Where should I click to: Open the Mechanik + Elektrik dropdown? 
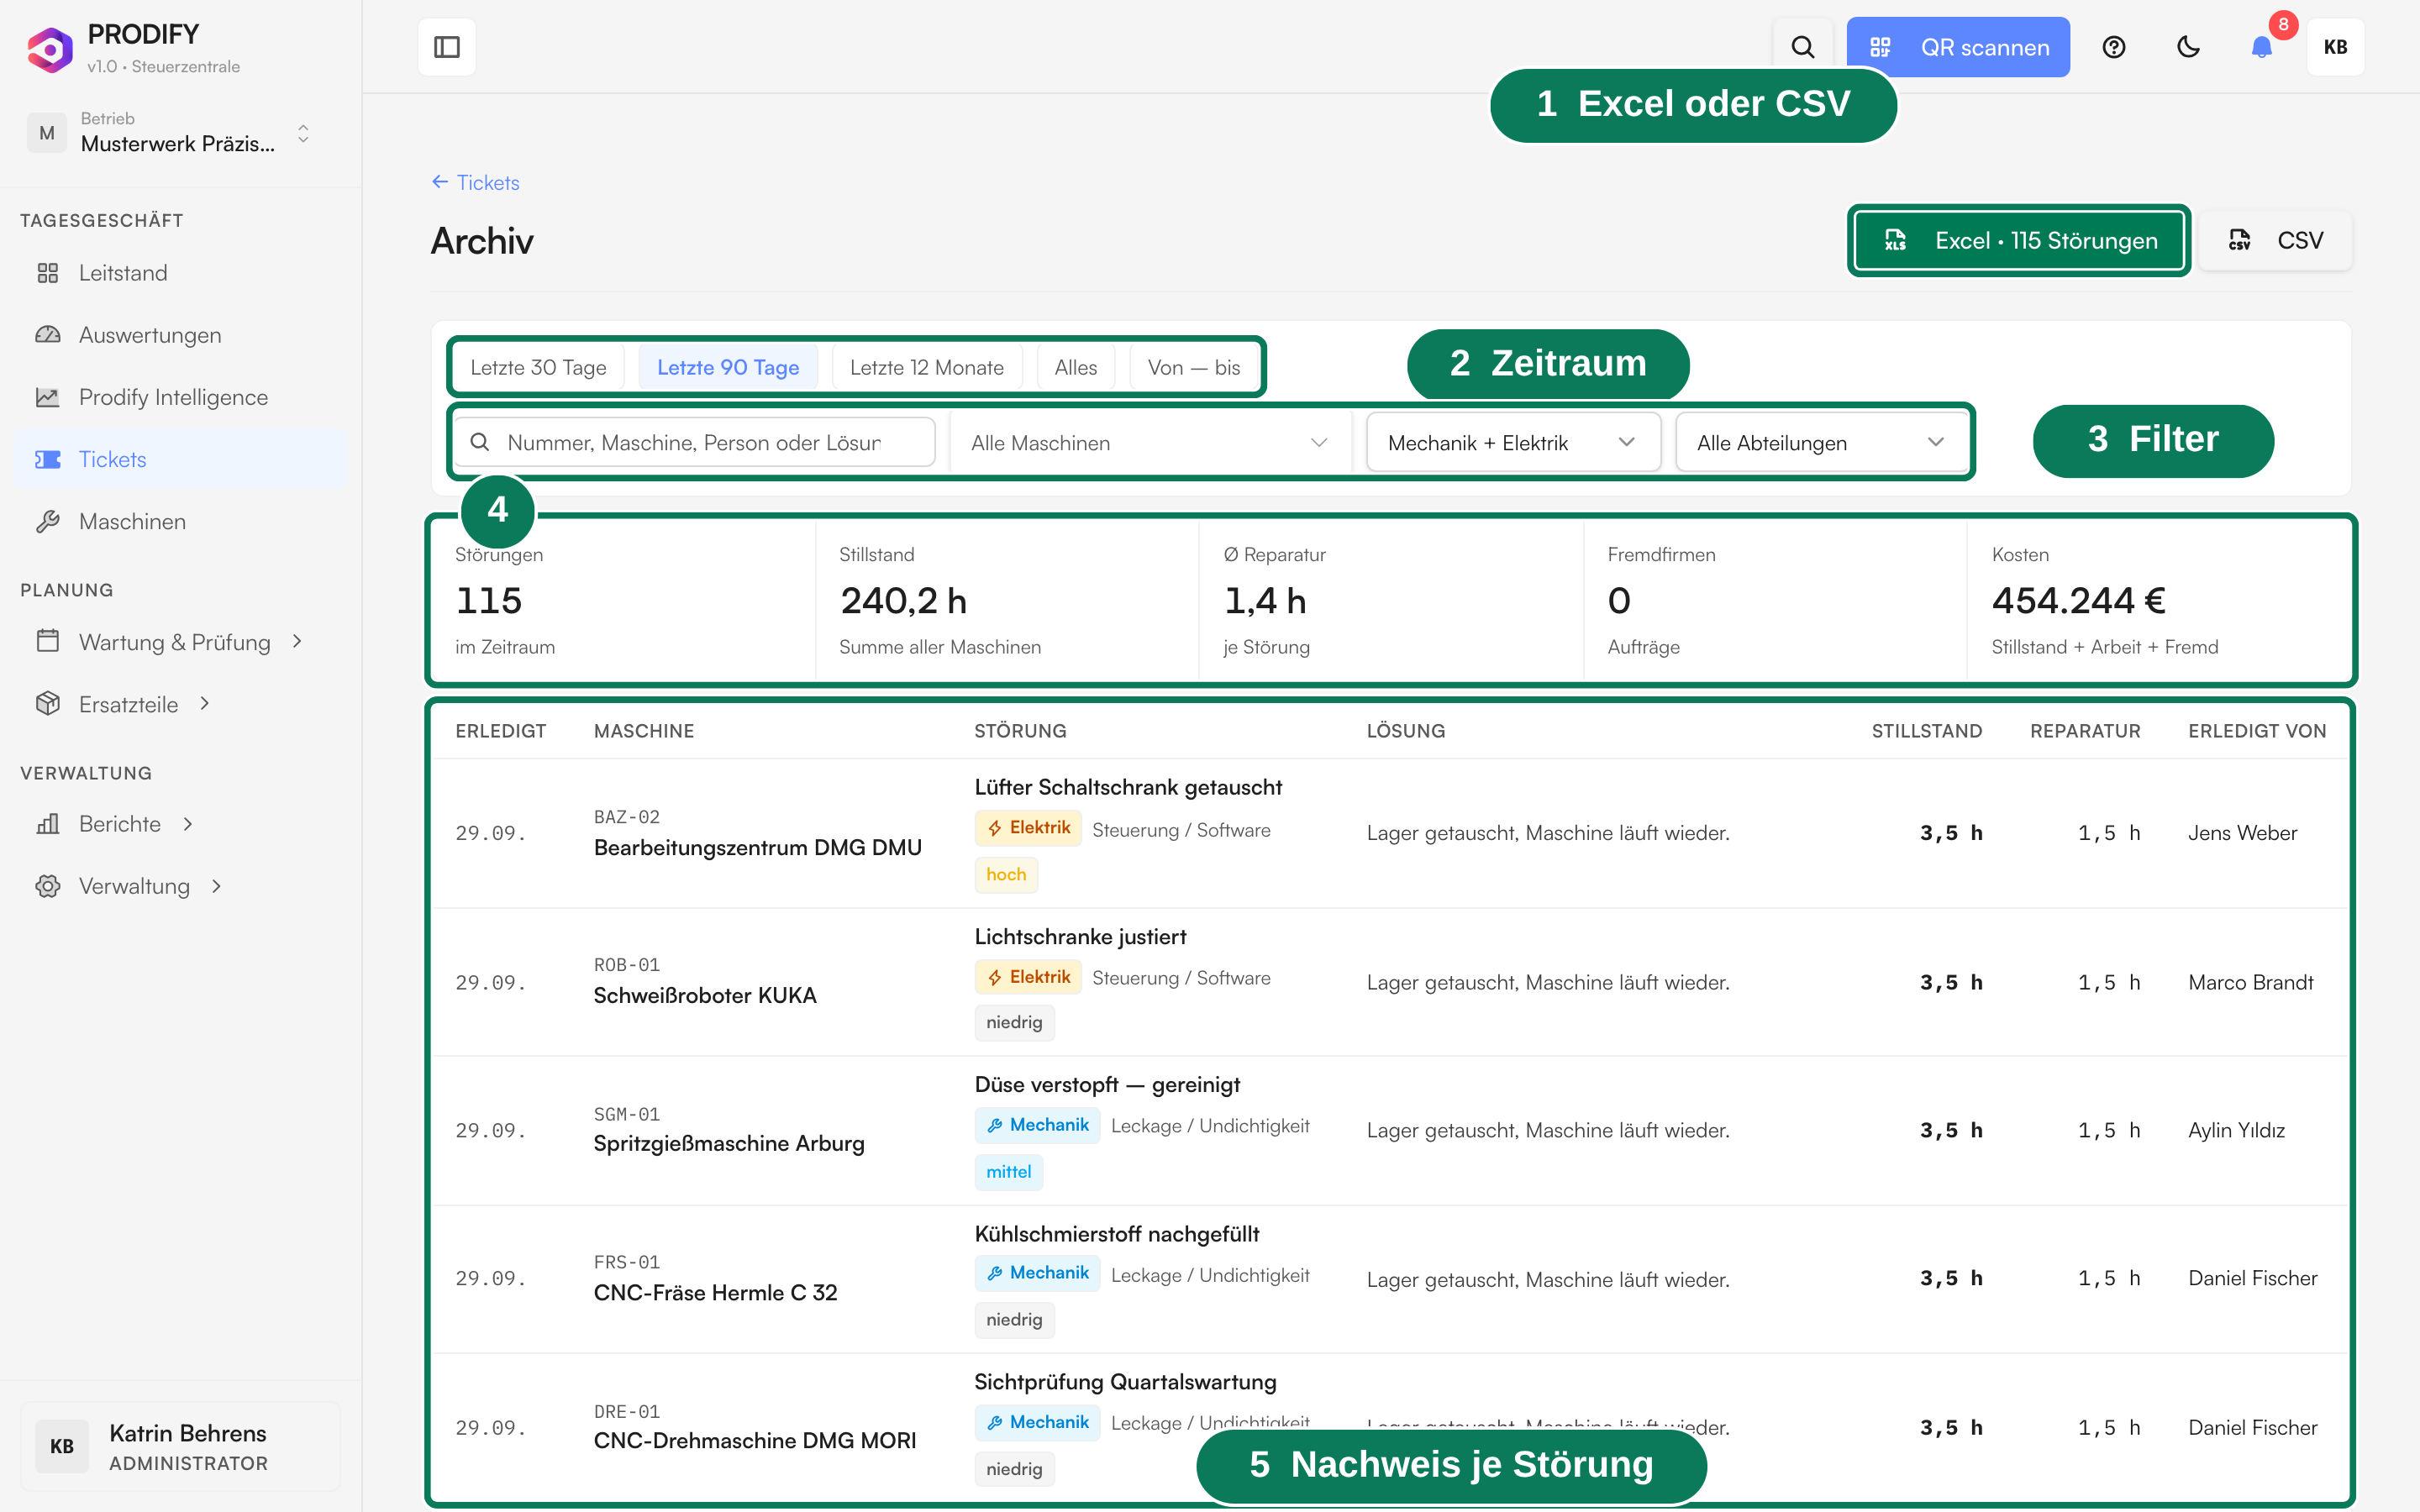pos(1512,443)
